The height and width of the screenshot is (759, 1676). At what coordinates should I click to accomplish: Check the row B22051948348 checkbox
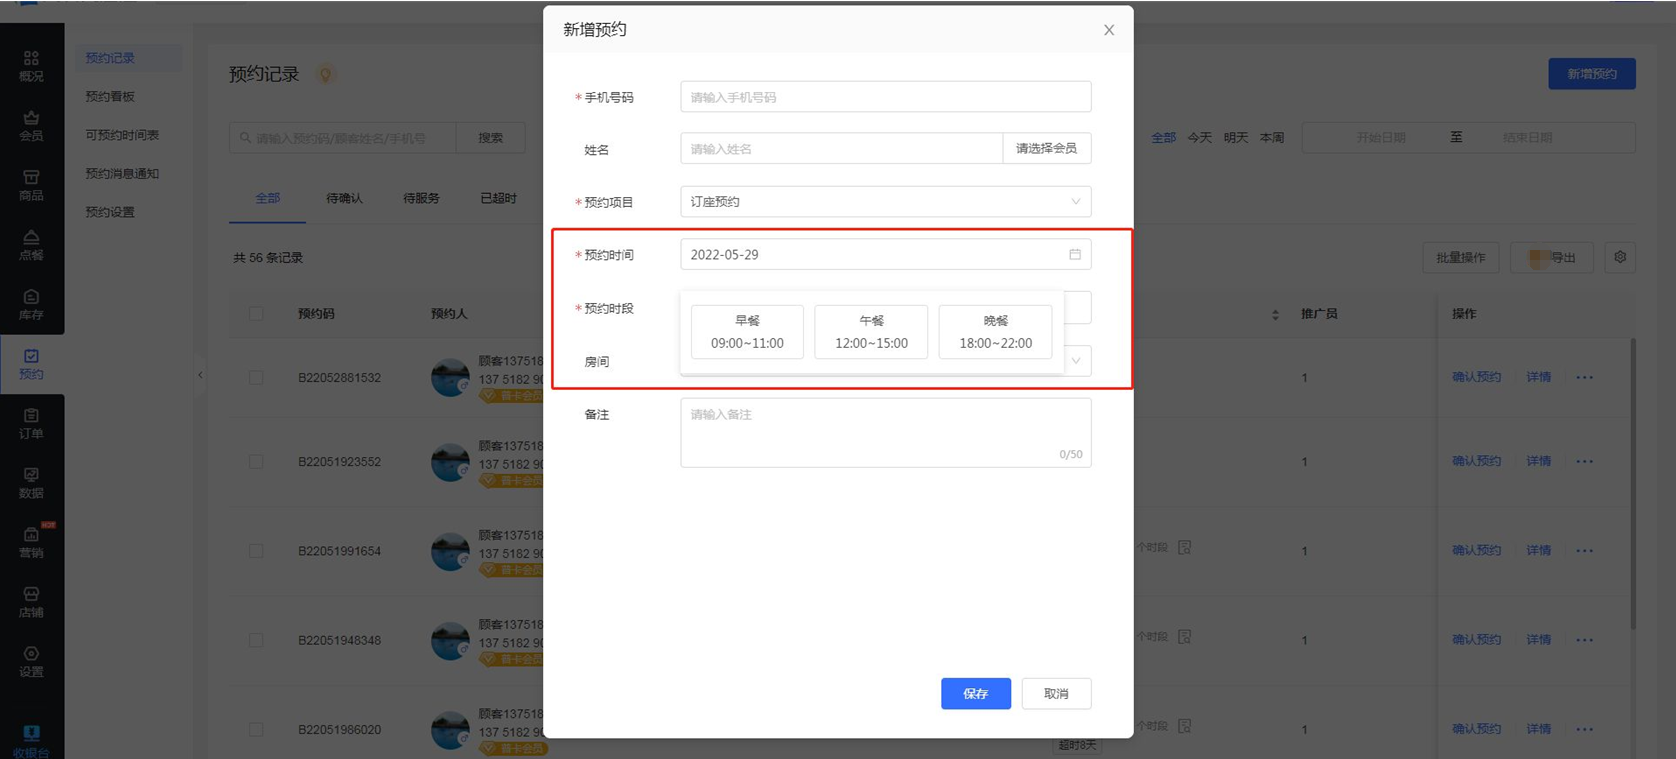256,640
